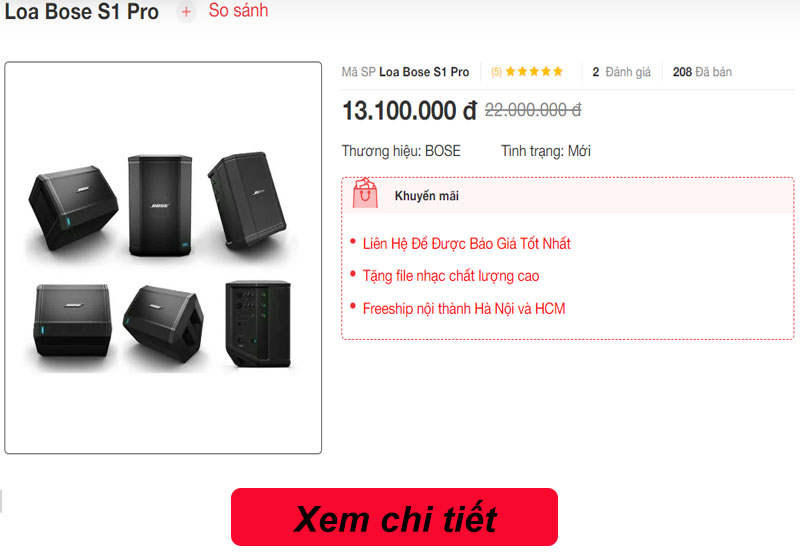Click the bottom-left horizontal speaker image
The image size is (800, 558).
click(73, 320)
